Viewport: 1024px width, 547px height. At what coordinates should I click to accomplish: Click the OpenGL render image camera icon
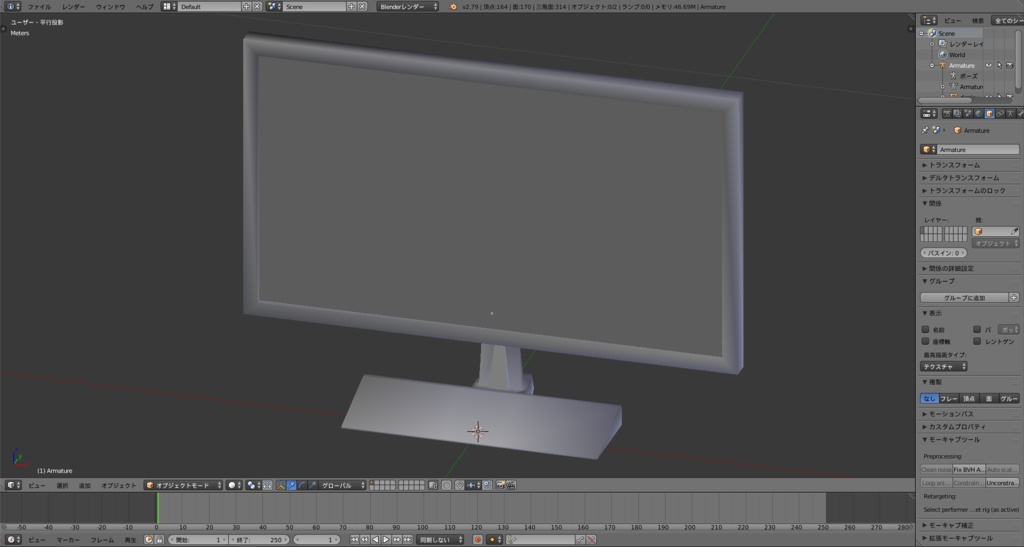pos(500,485)
